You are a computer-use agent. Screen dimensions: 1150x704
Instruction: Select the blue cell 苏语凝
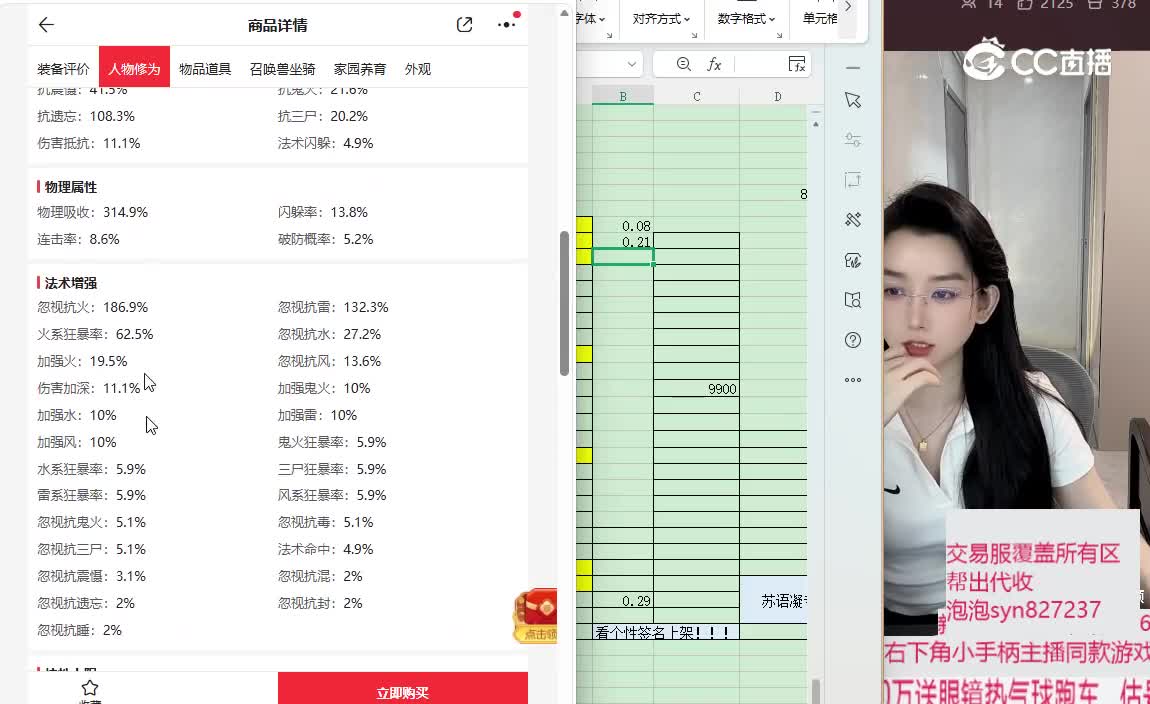point(774,601)
